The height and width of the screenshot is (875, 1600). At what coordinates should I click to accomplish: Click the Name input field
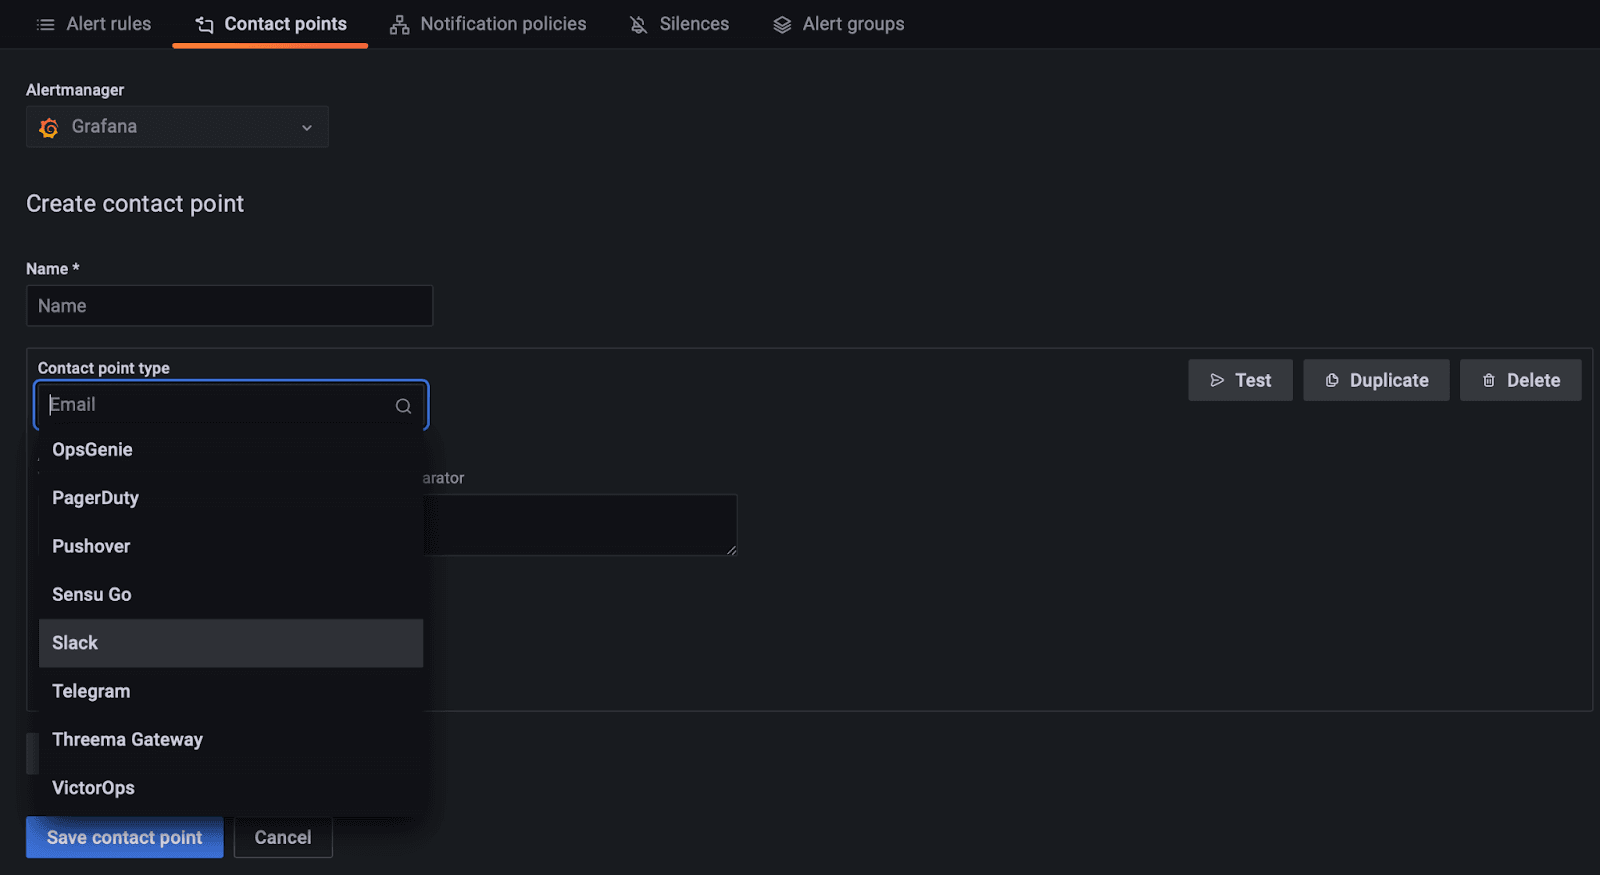[x=229, y=305]
